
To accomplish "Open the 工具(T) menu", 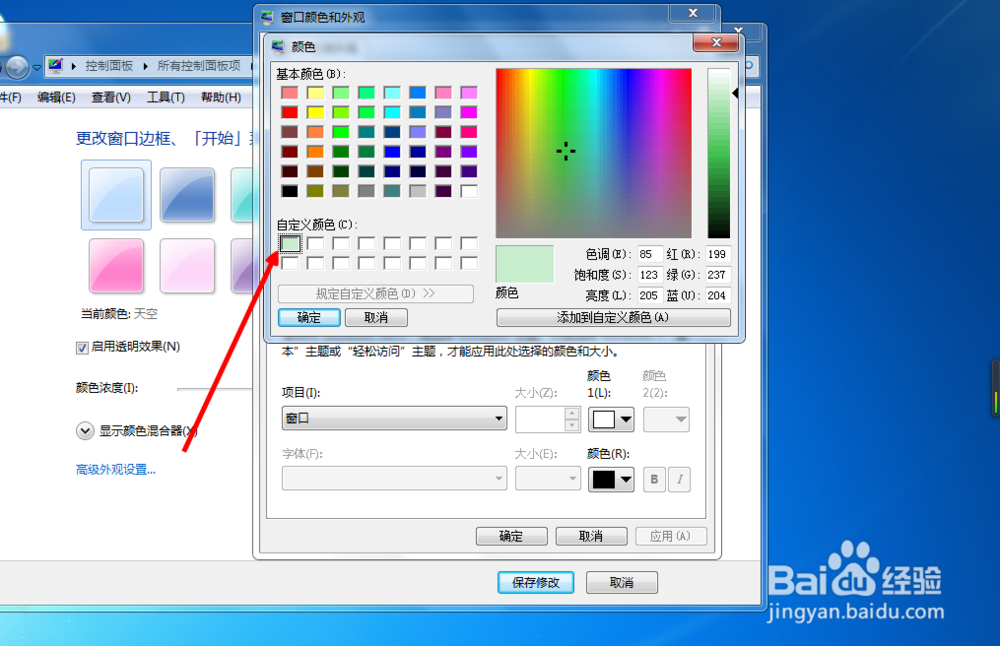I will click(x=166, y=98).
